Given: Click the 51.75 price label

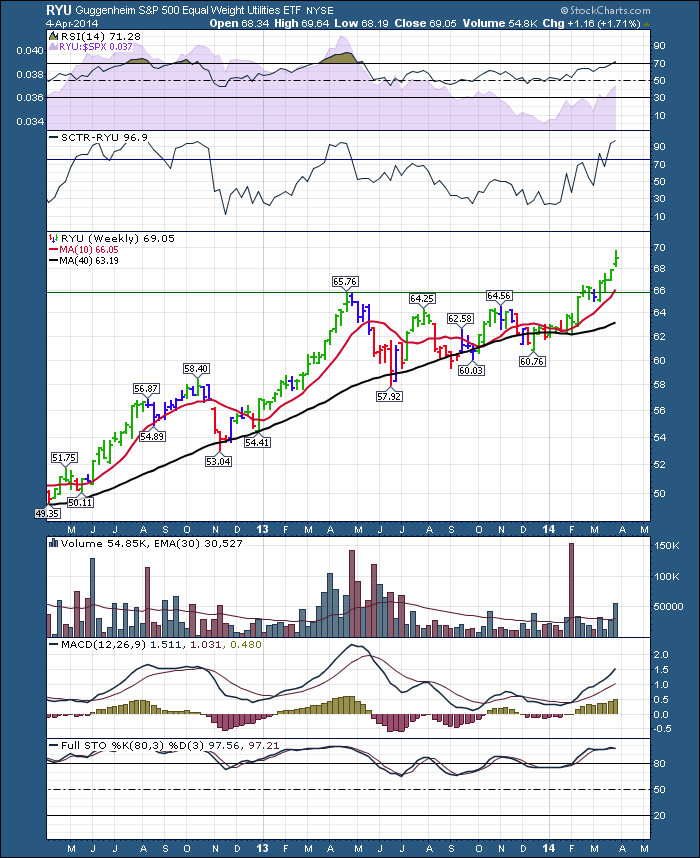Looking at the screenshot, I should (x=64, y=457).
